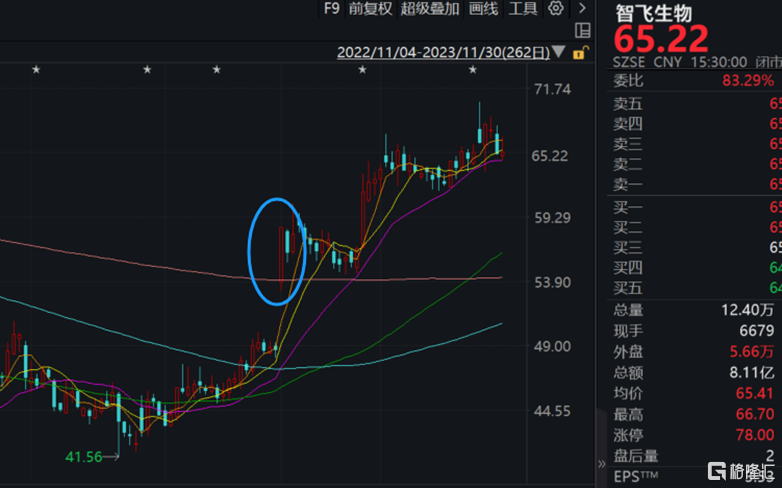Click the 59.29 price axis label
782x488 pixels.
pos(552,218)
